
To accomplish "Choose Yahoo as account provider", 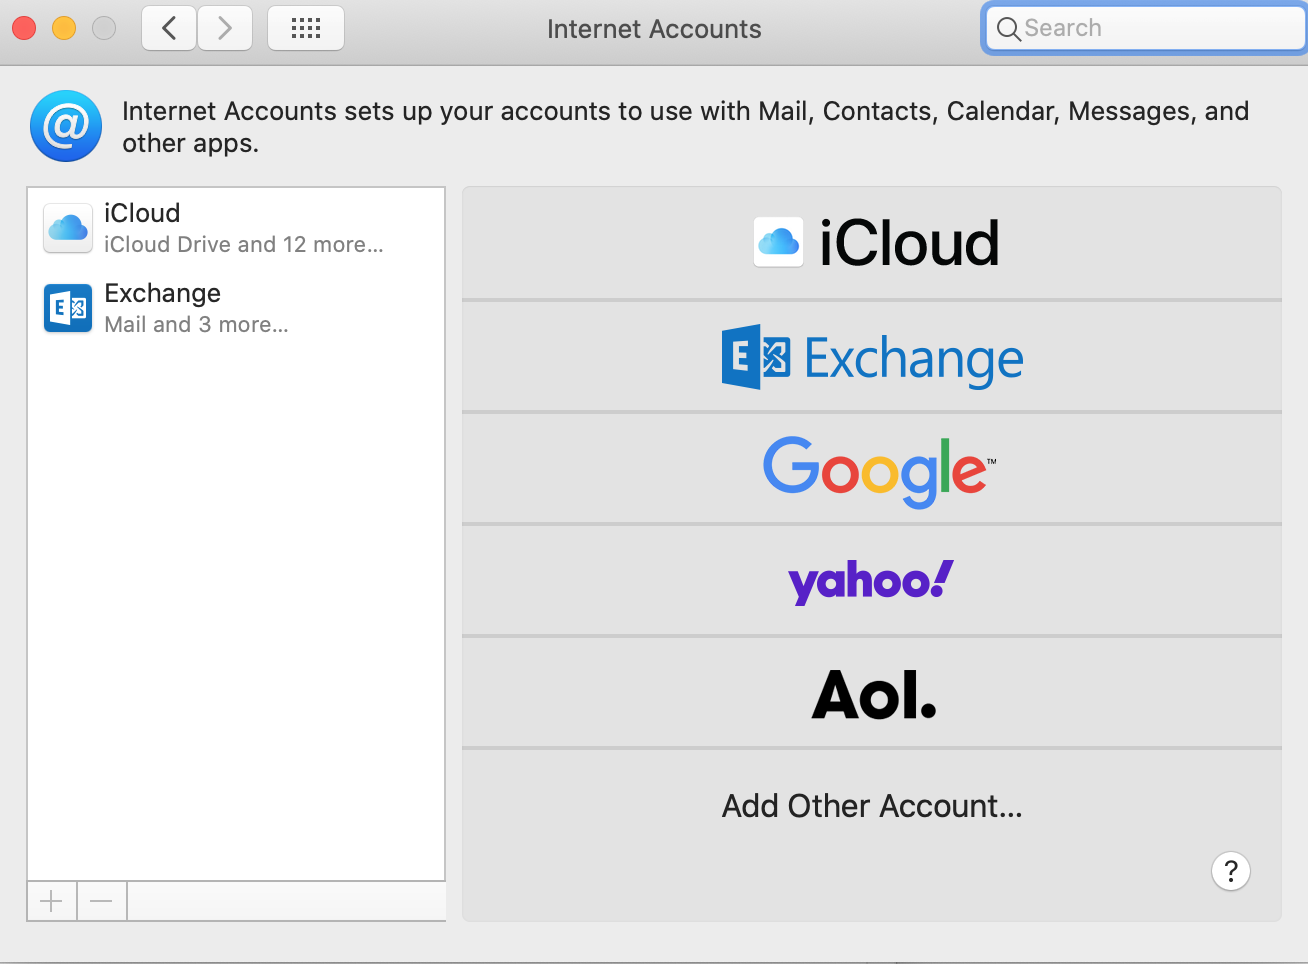I will point(872,581).
